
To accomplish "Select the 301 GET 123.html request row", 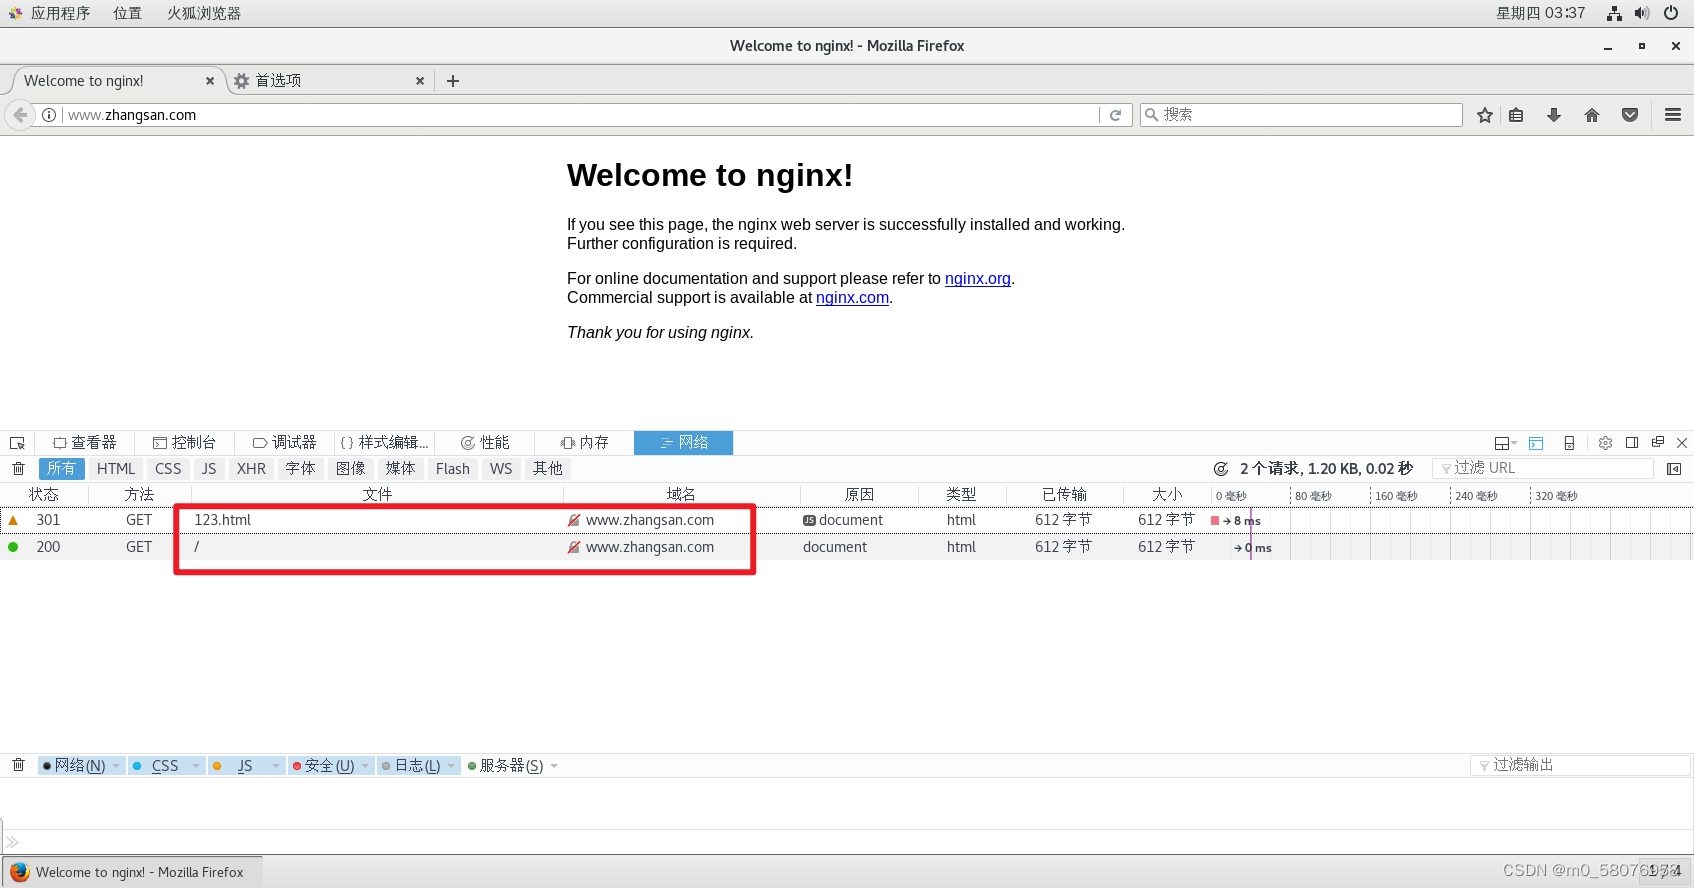I will [x=846, y=520].
